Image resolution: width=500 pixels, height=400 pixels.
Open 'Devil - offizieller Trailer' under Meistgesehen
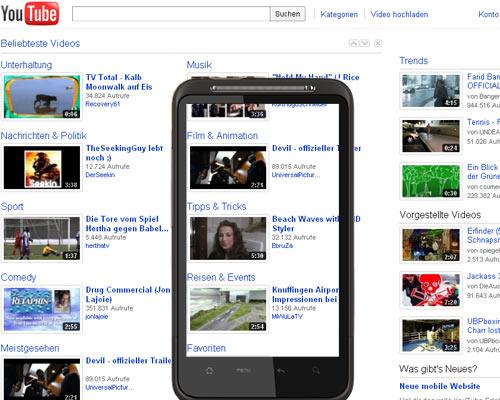pyautogui.click(x=129, y=360)
